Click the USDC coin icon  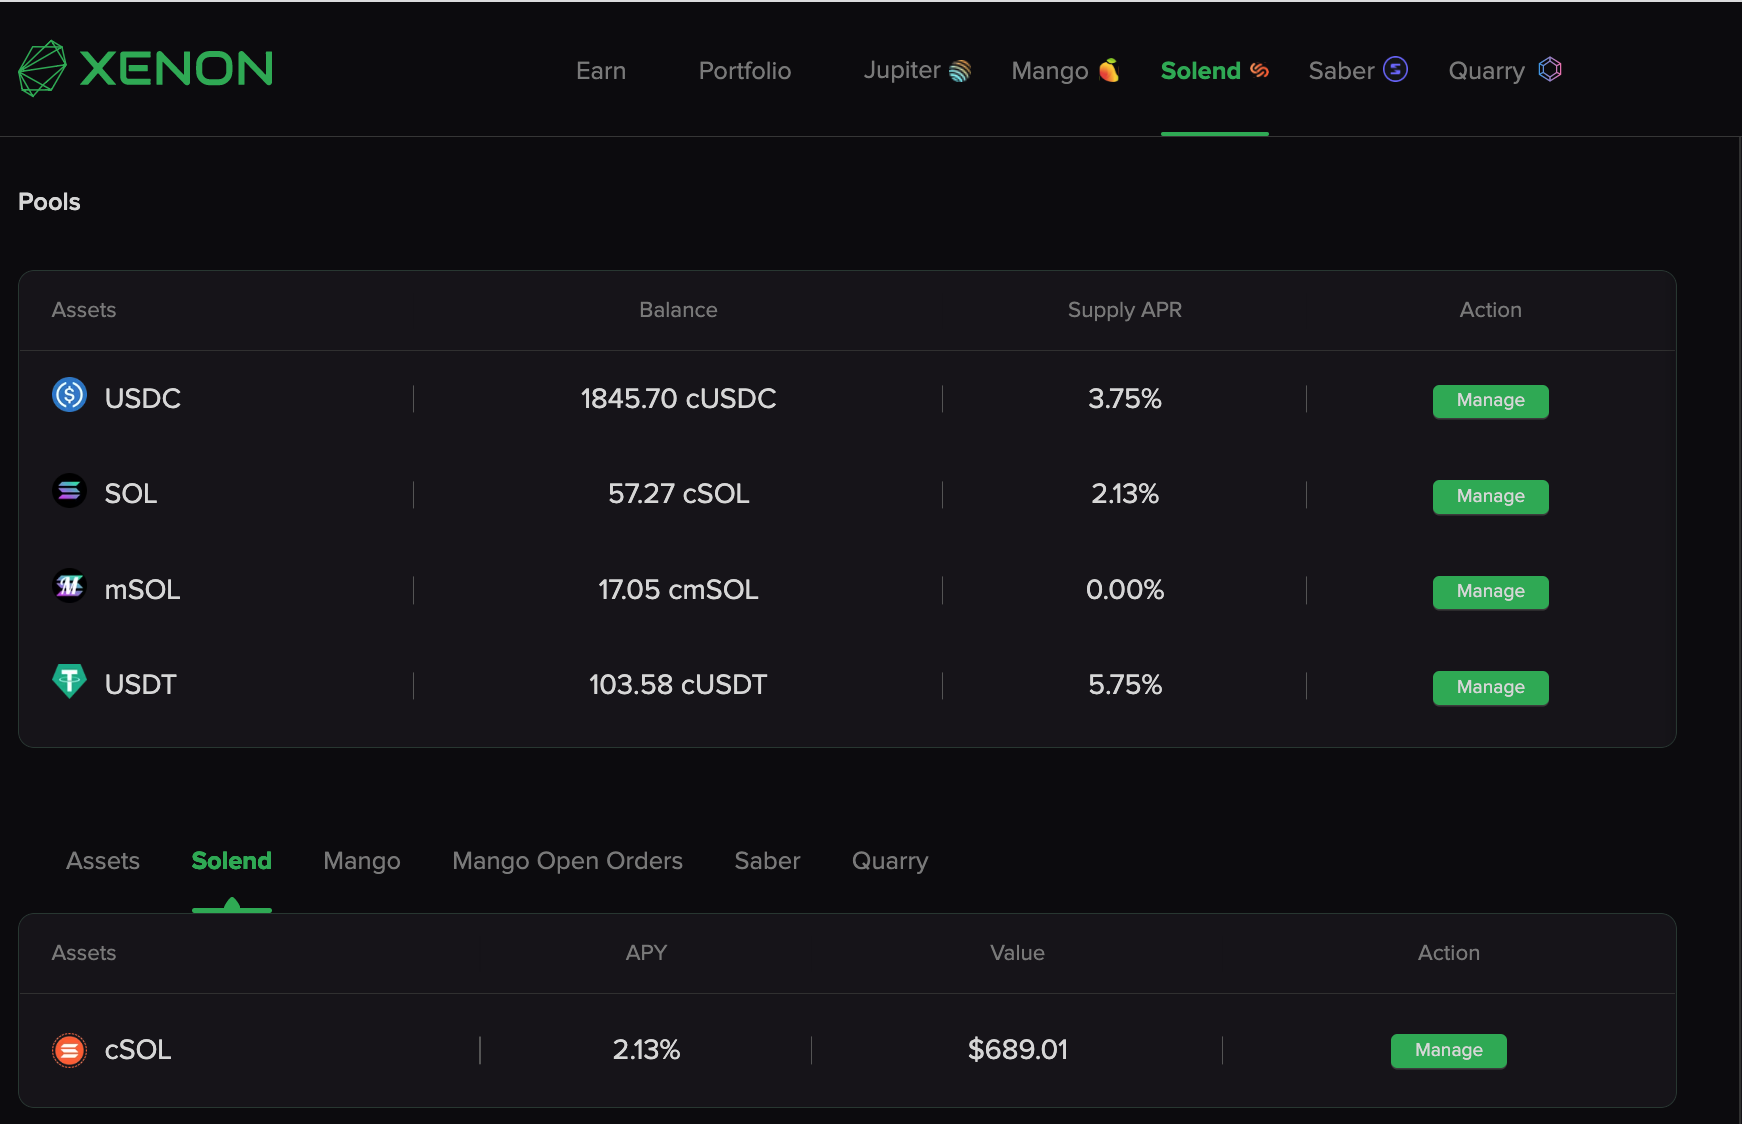(x=69, y=395)
